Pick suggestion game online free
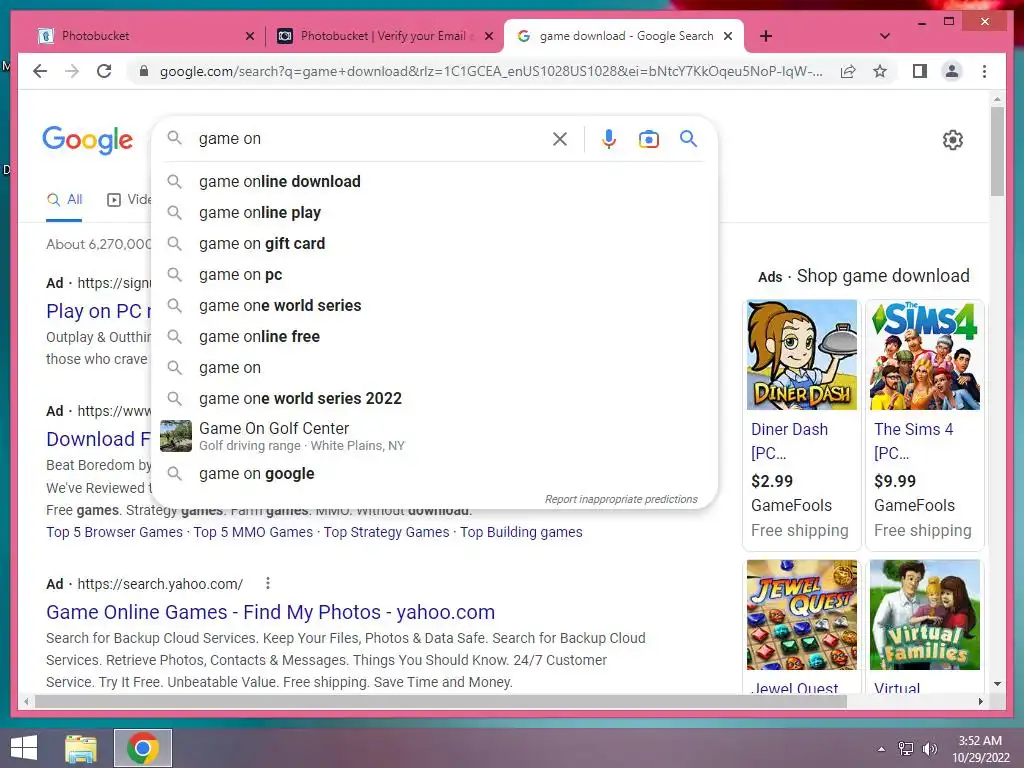This screenshot has height=768, width=1024. [434, 336]
